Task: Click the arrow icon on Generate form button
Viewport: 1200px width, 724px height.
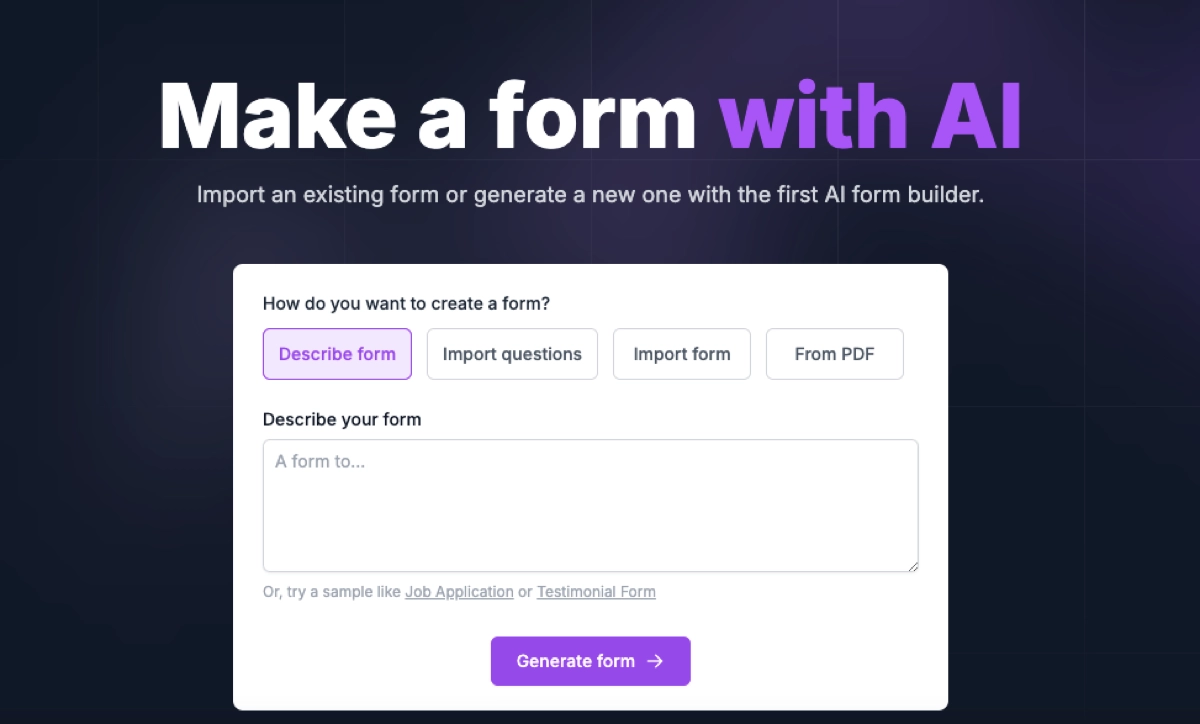Action: point(655,661)
